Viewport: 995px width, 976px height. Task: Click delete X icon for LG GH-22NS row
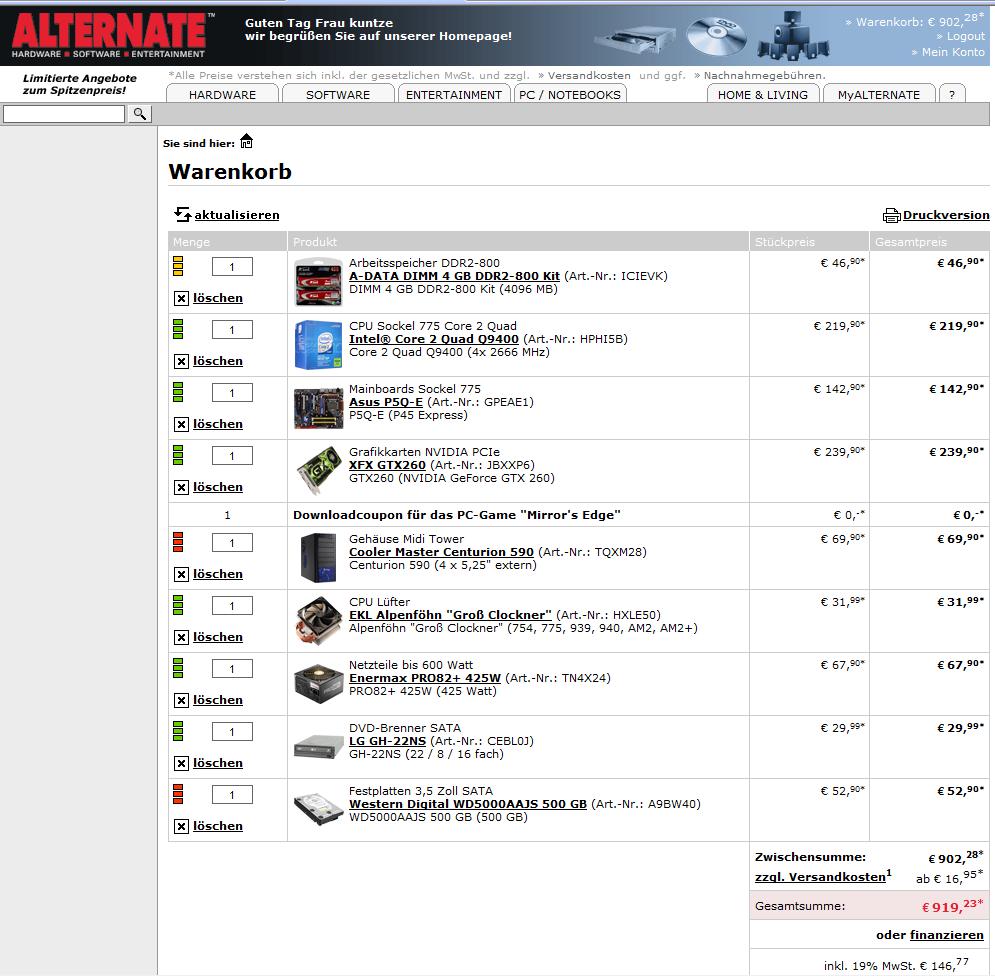[x=181, y=763]
